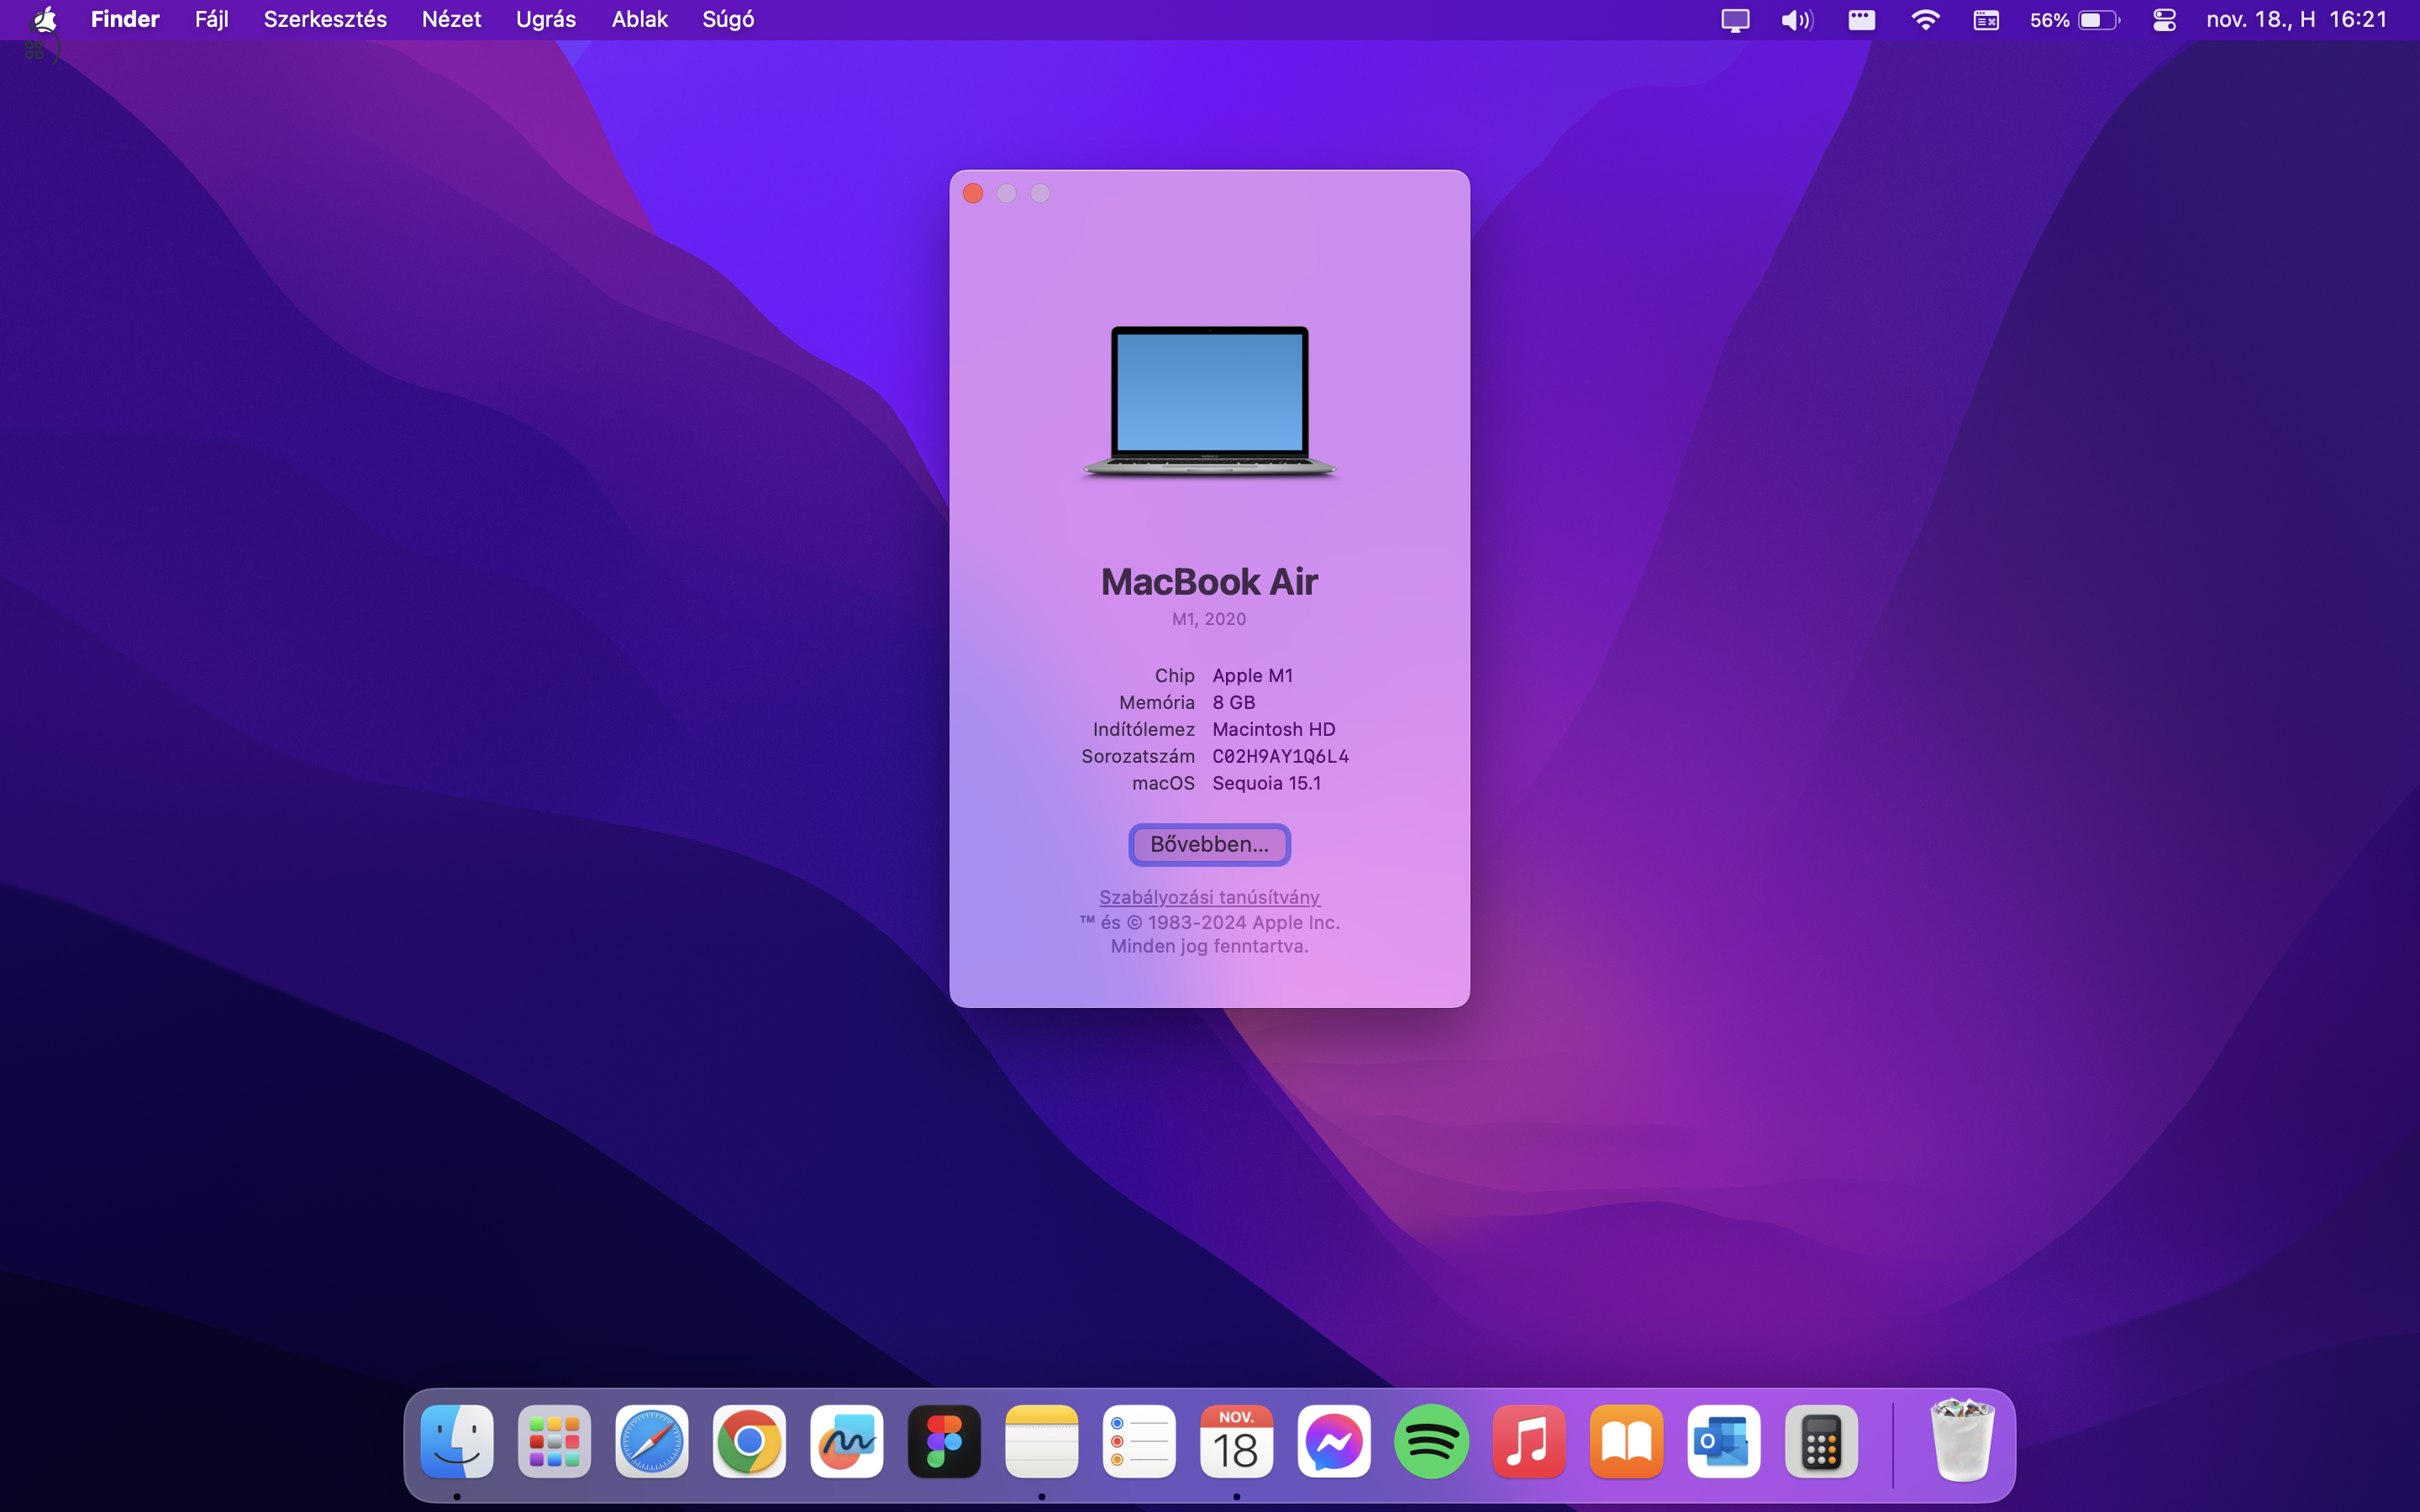This screenshot has width=2420, height=1512.
Task: Open the Trash in the Dock
Action: point(1962,1441)
